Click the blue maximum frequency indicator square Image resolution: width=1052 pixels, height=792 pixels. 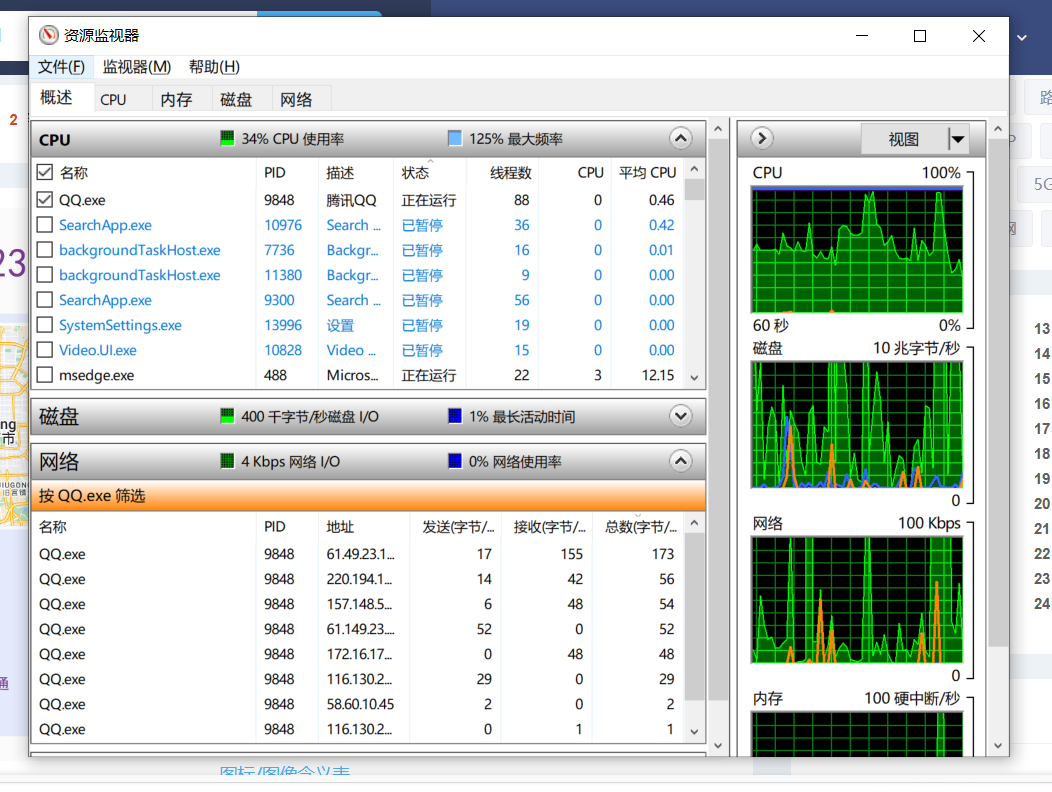point(455,138)
